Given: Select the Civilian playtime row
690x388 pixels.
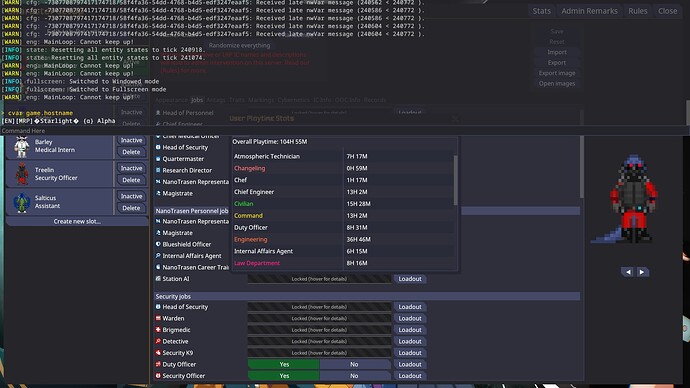Looking at the screenshot, I should (x=343, y=204).
